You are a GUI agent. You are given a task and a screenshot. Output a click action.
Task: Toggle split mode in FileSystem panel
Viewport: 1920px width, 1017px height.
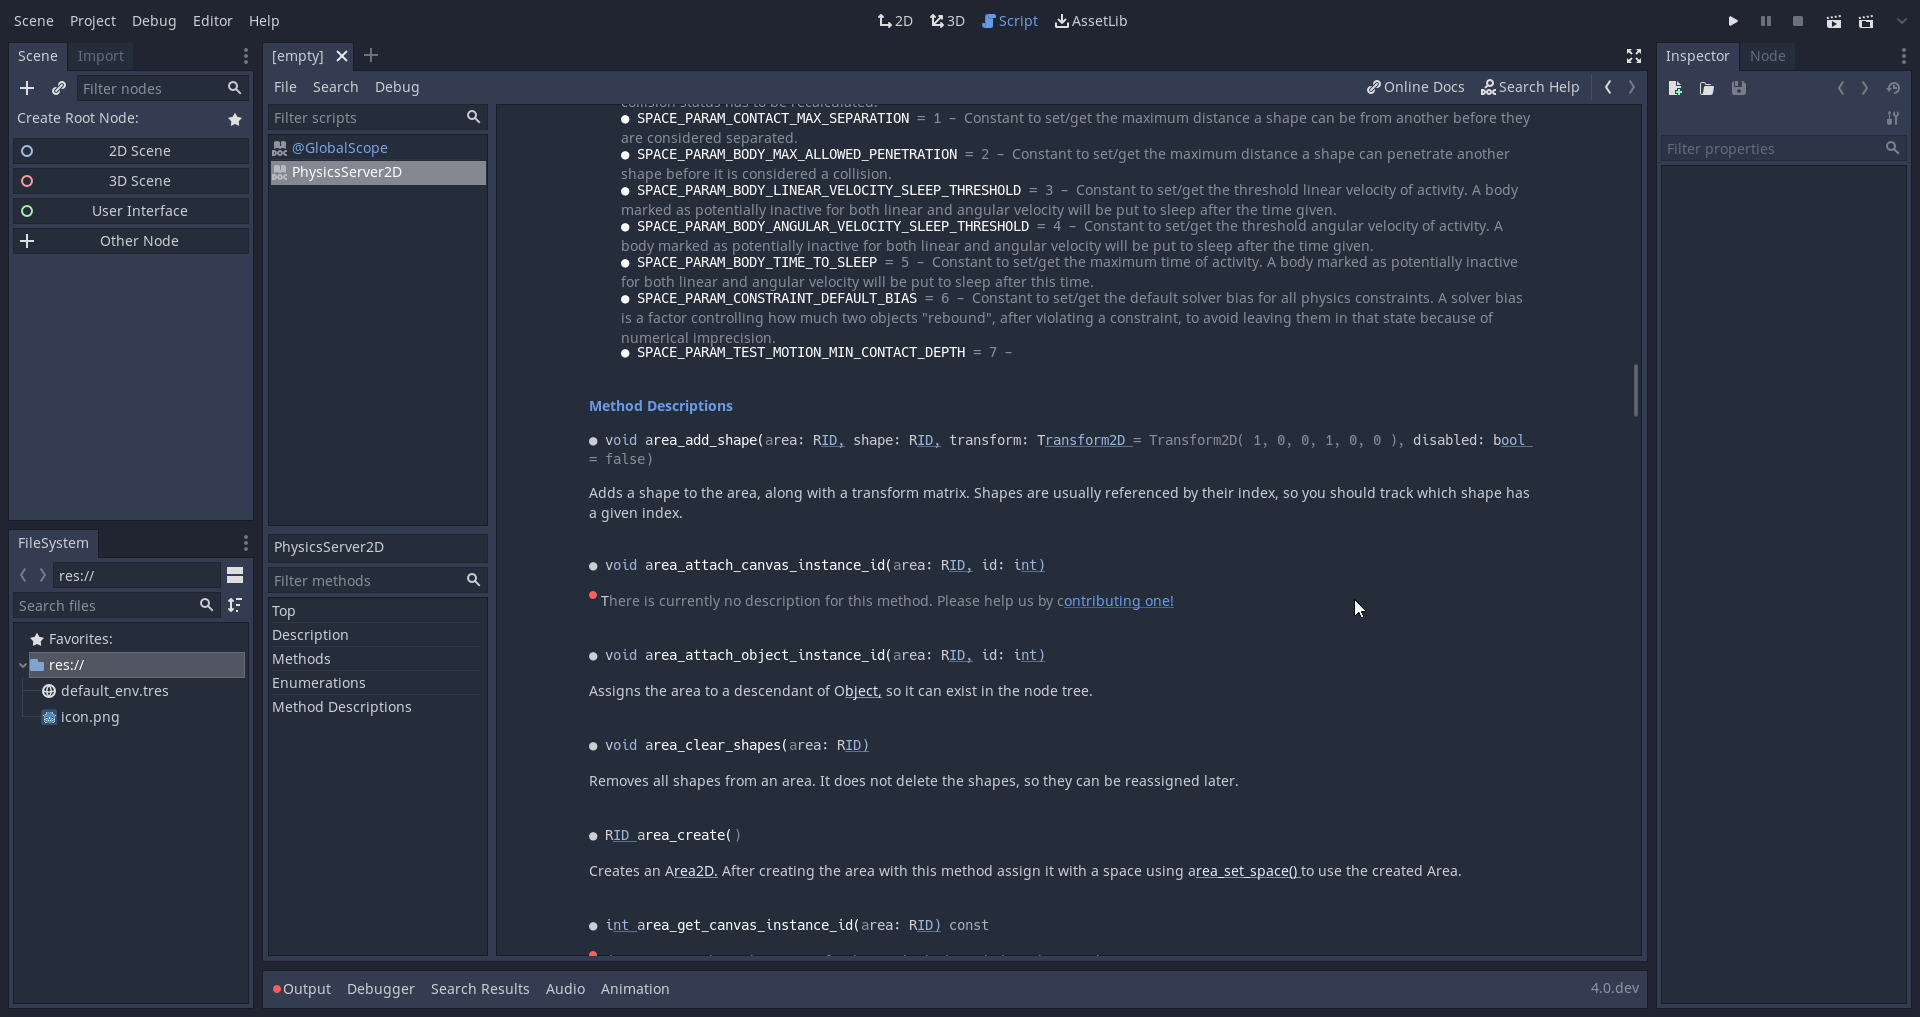236,575
